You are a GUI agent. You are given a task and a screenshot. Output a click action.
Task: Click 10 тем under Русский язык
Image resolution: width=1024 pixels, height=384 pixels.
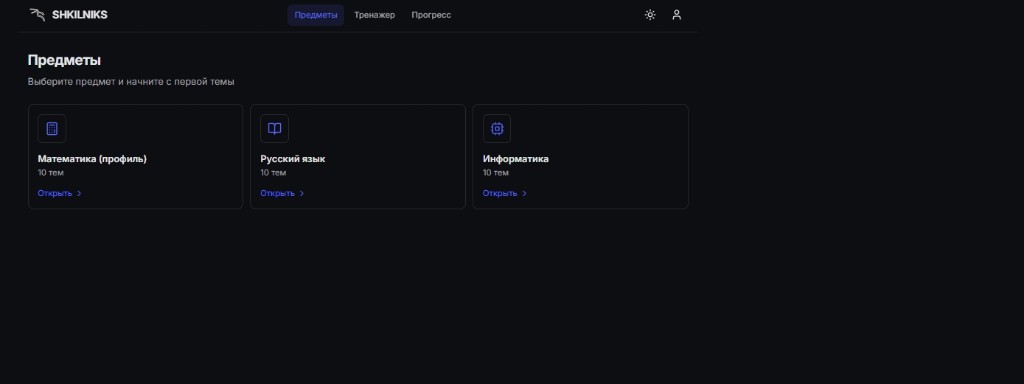274,173
